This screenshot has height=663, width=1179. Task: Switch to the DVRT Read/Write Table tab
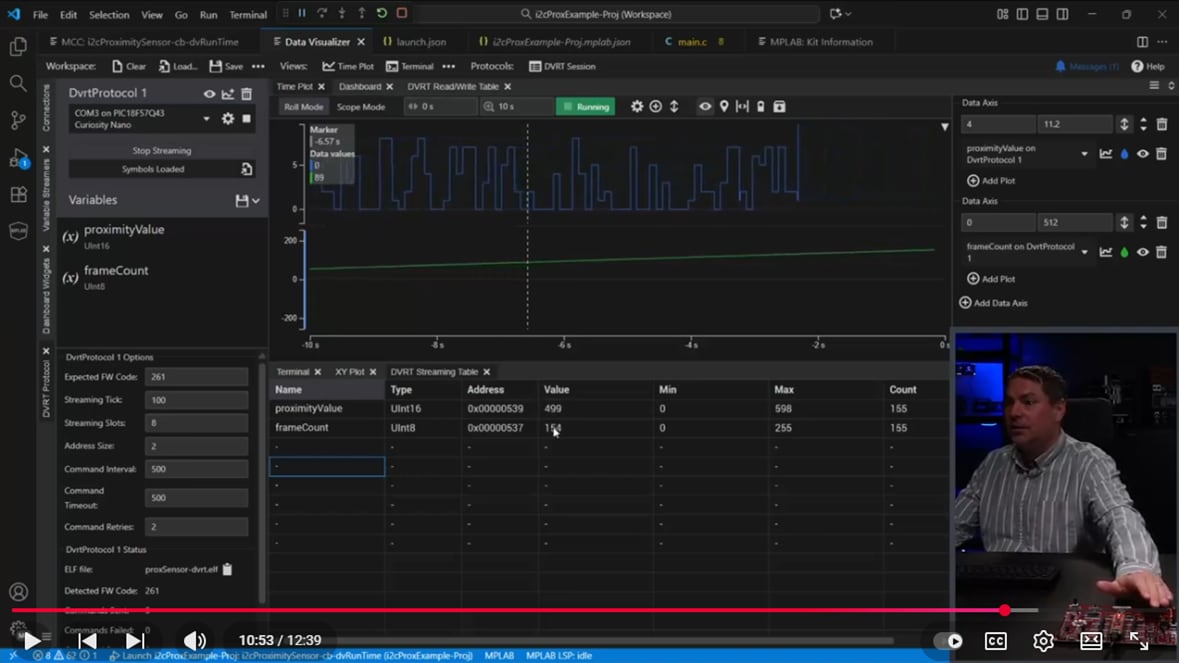click(x=453, y=87)
